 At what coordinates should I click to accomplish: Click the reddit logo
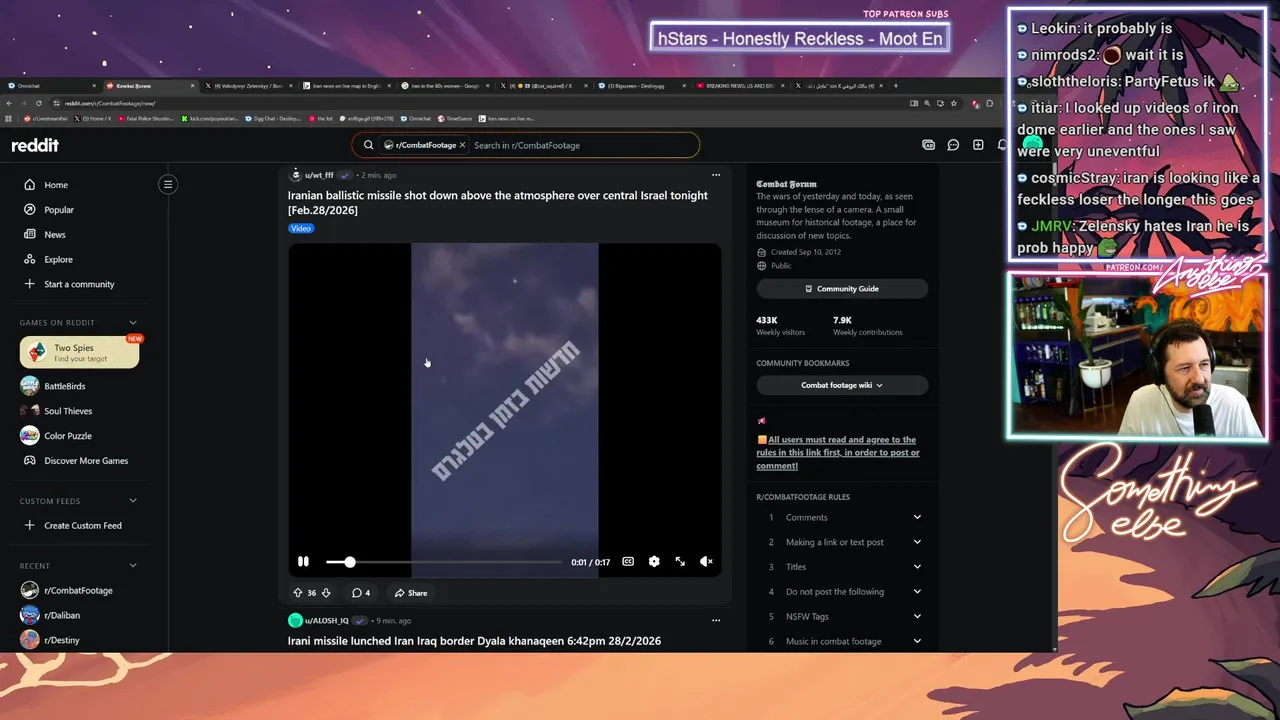point(35,145)
